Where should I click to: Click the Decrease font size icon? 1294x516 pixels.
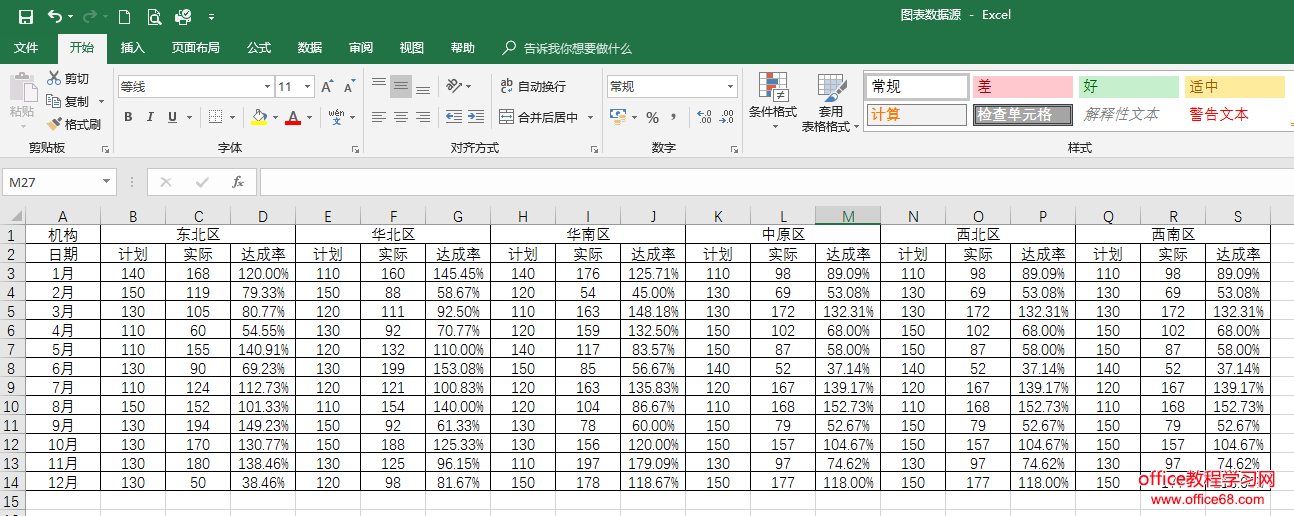pyautogui.click(x=350, y=87)
